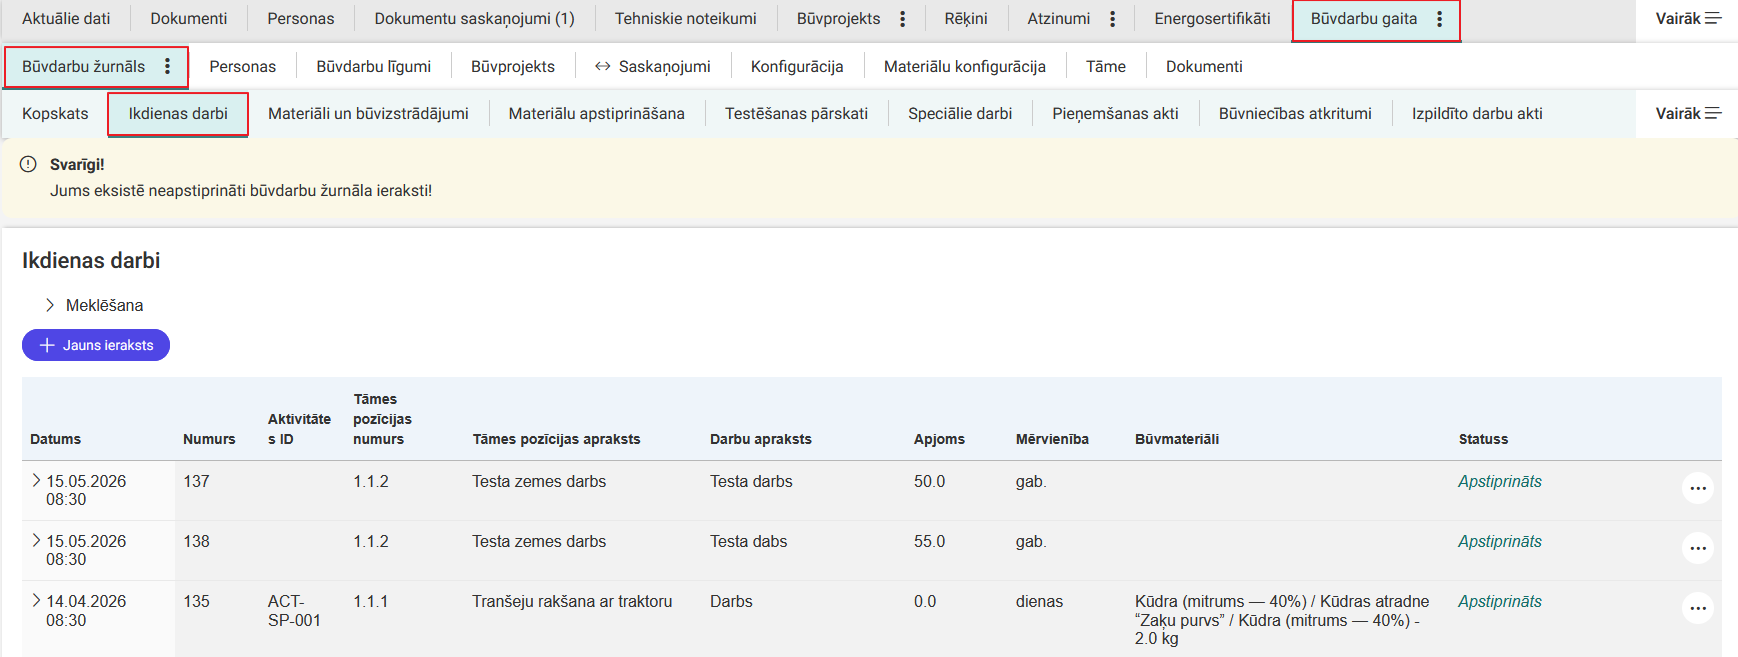Open the Būvdarbu līgumi tab
Image resolution: width=1738 pixels, height=657 pixels.
[374, 66]
